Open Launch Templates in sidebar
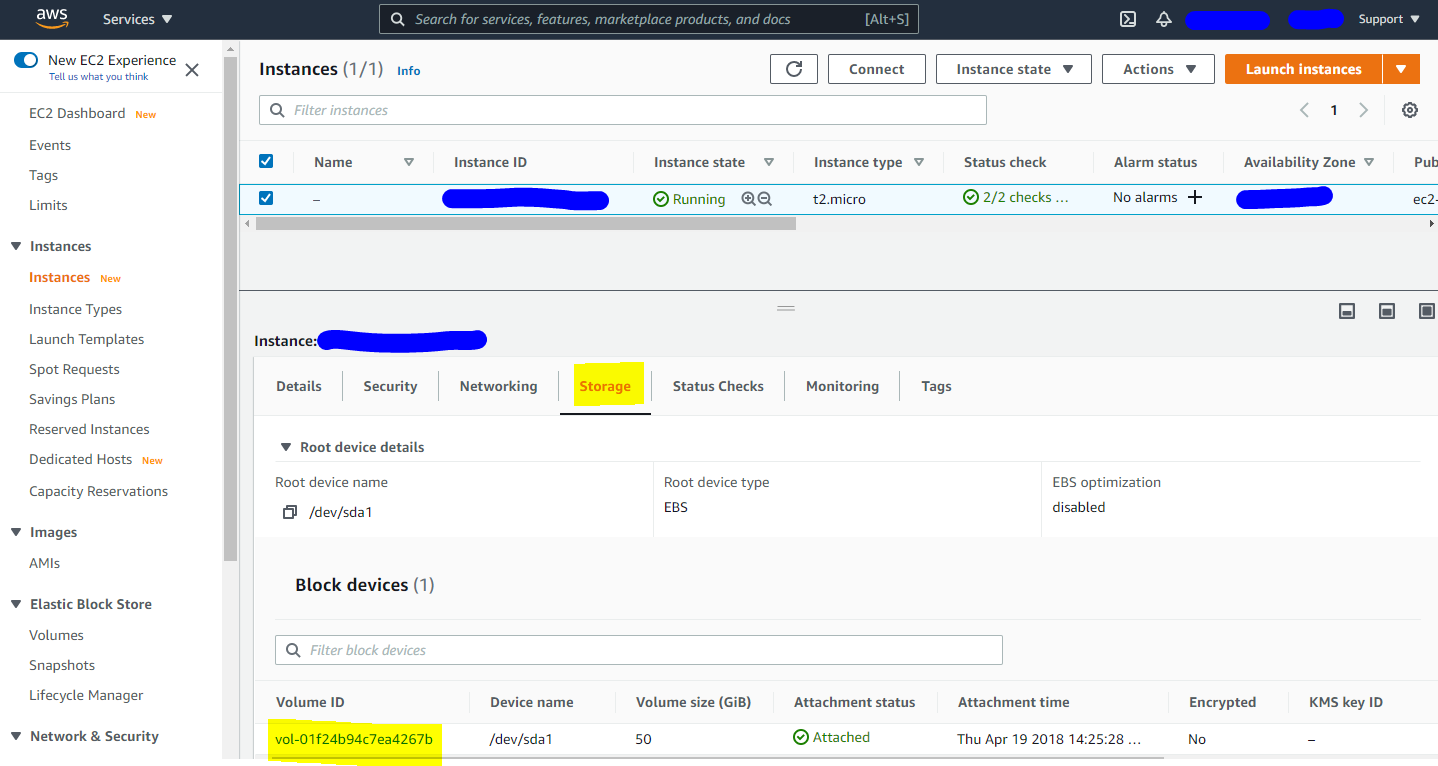Image resolution: width=1438 pixels, height=766 pixels. pyautogui.click(x=86, y=339)
